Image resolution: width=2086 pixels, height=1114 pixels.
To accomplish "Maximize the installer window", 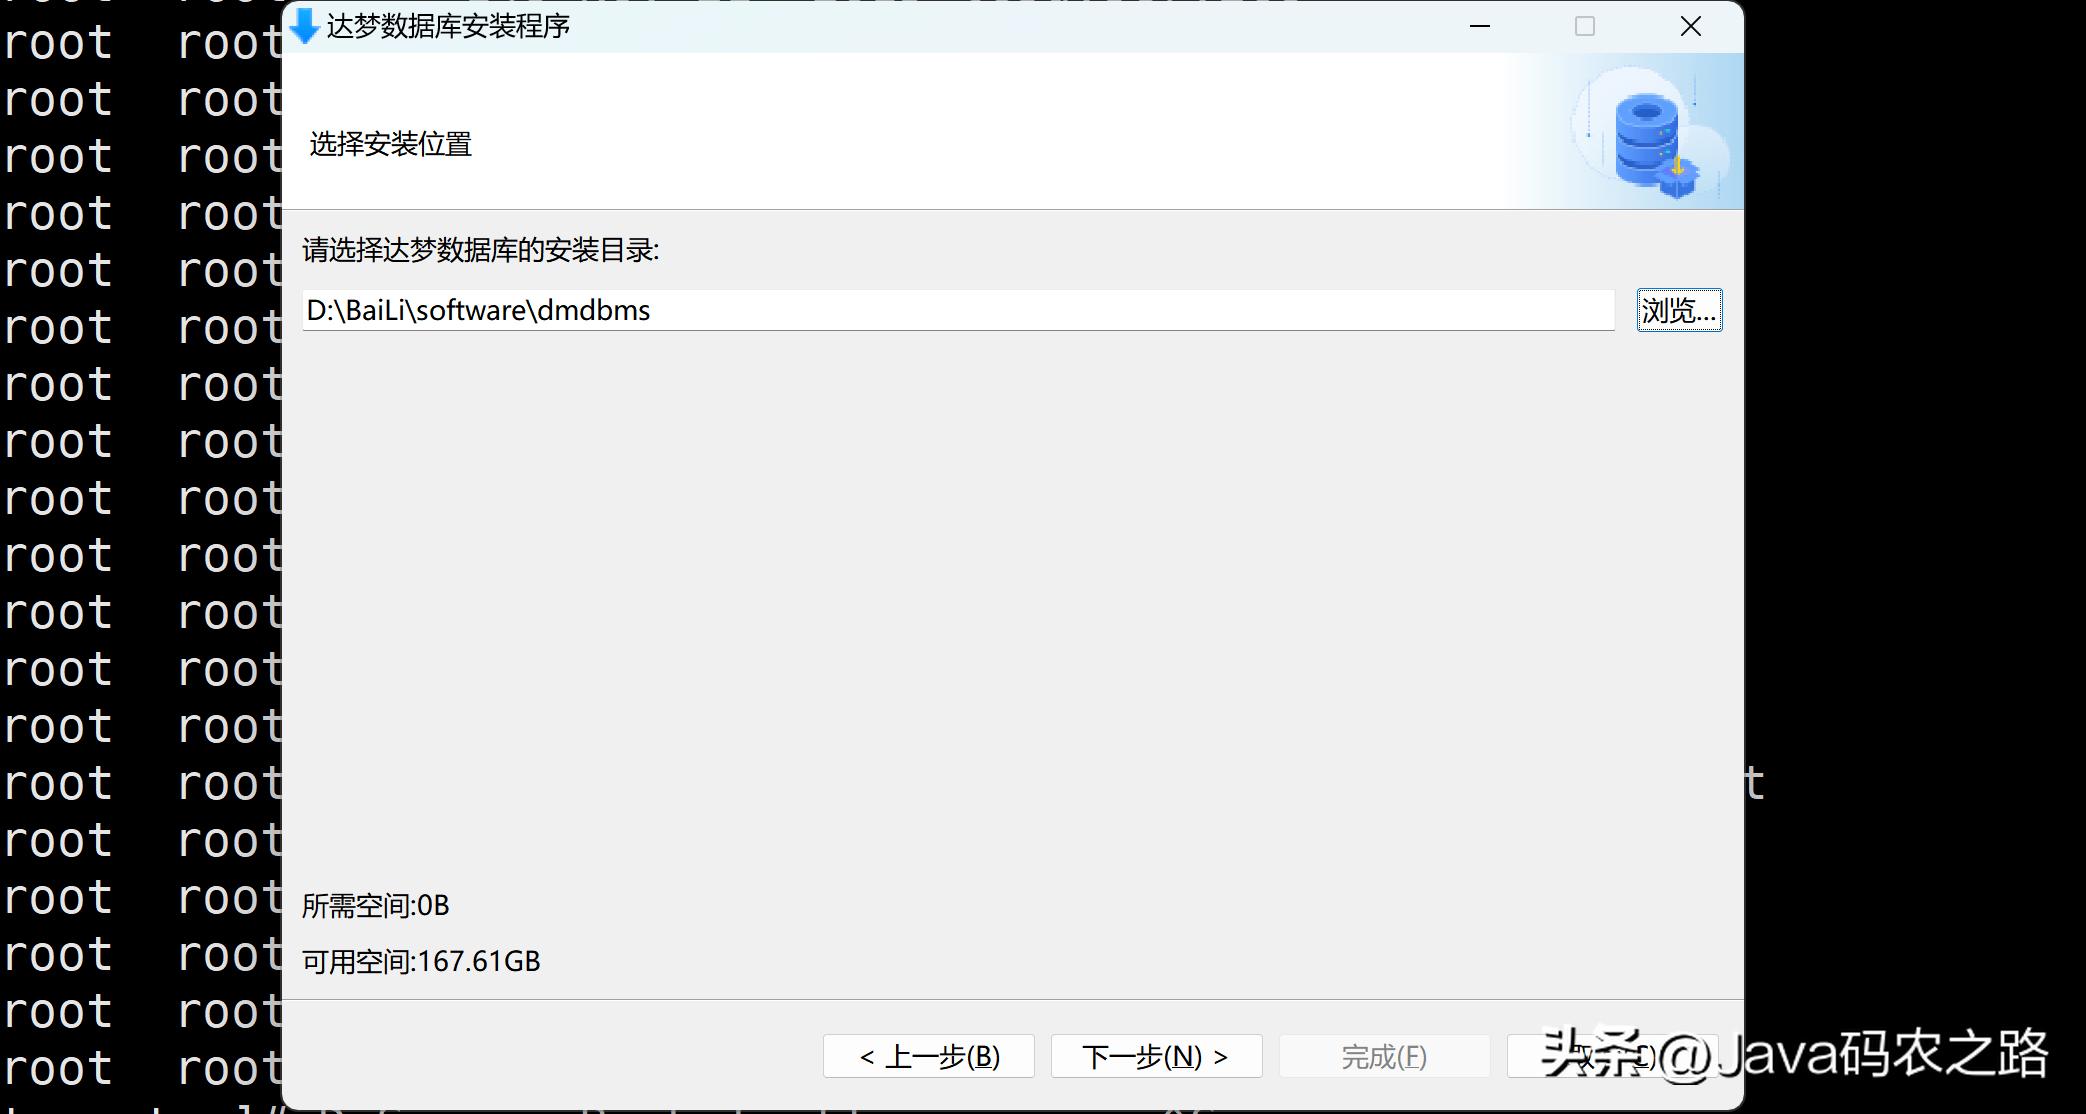I will 1584,27.
